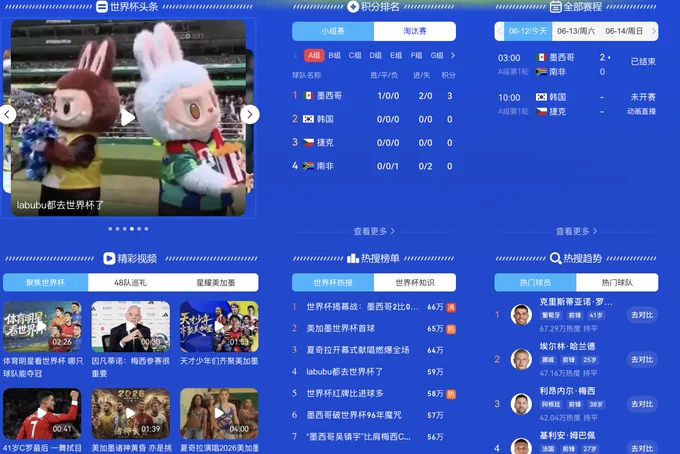Switch to 世界杯热搜 tab
680x454 pixels.
(x=333, y=283)
